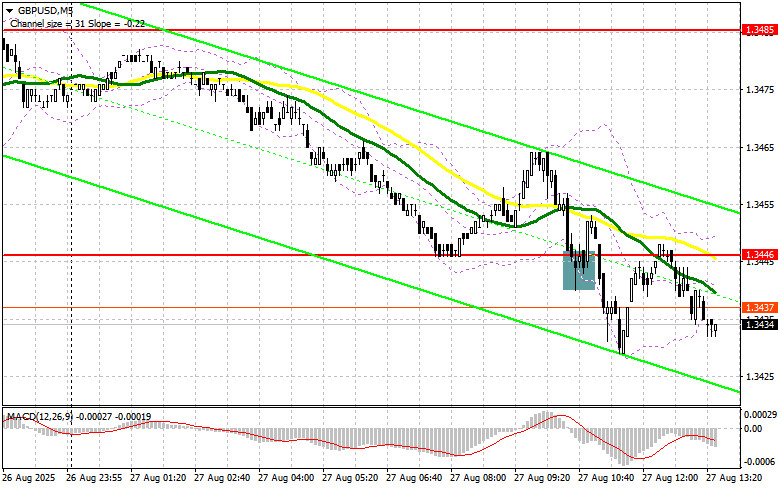Click the -0.0006 MACD scale value
The height and width of the screenshot is (489, 781).
[760, 462]
